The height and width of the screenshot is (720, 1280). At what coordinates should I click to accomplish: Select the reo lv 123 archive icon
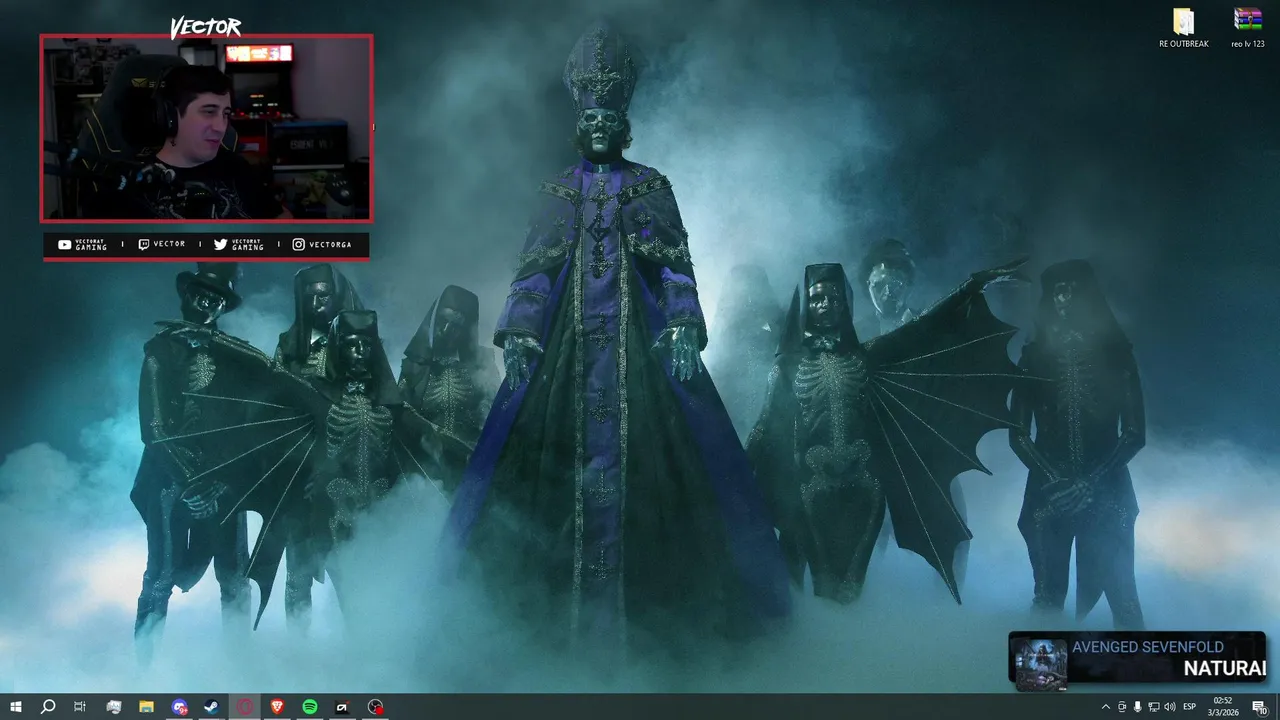(x=1247, y=29)
